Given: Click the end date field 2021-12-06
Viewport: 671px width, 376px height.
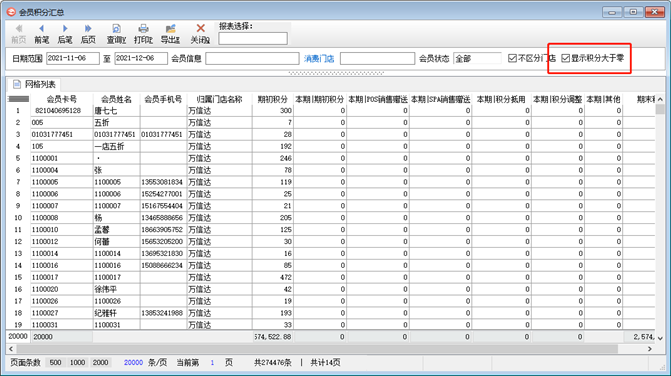Looking at the screenshot, I should 141,58.
